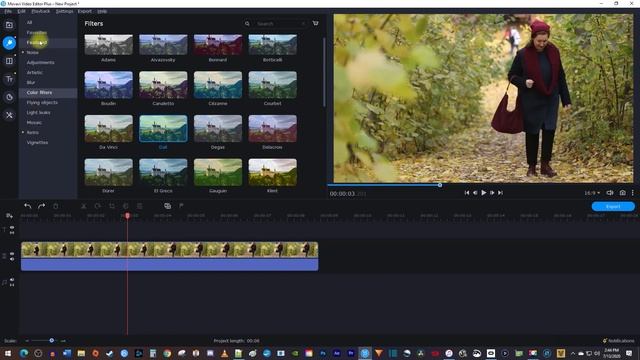Mute the player volume speaker
640x360 pixels.
[610, 193]
